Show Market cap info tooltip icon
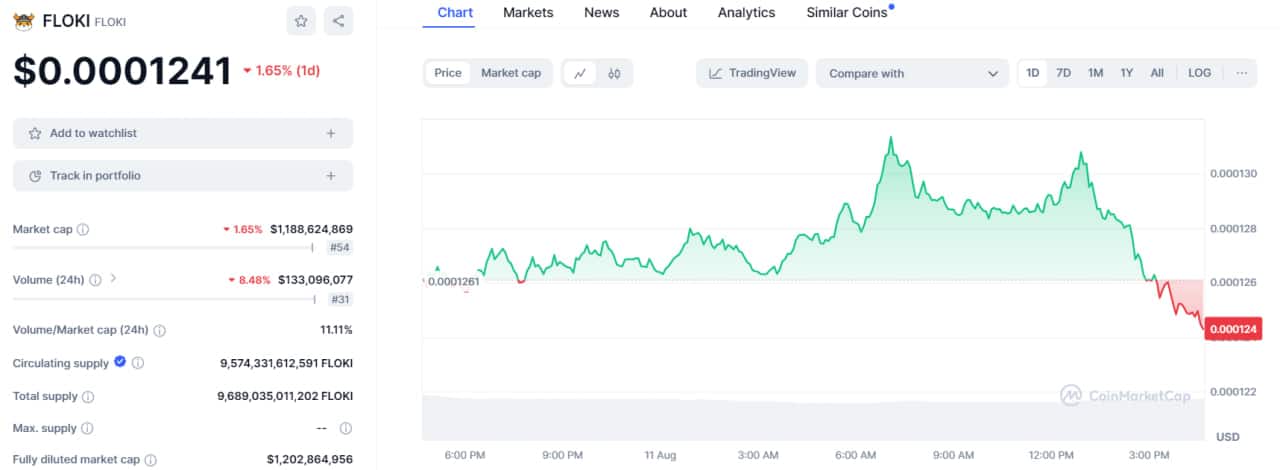 (83, 230)
